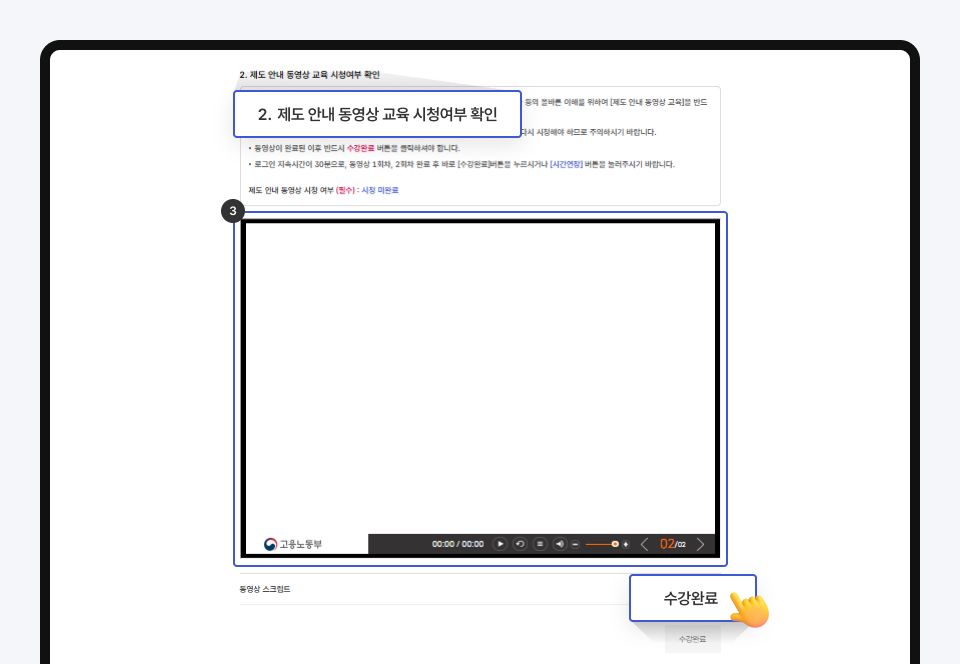Click the orange volume slider handle
960x664 pixels.
point(614,544)
